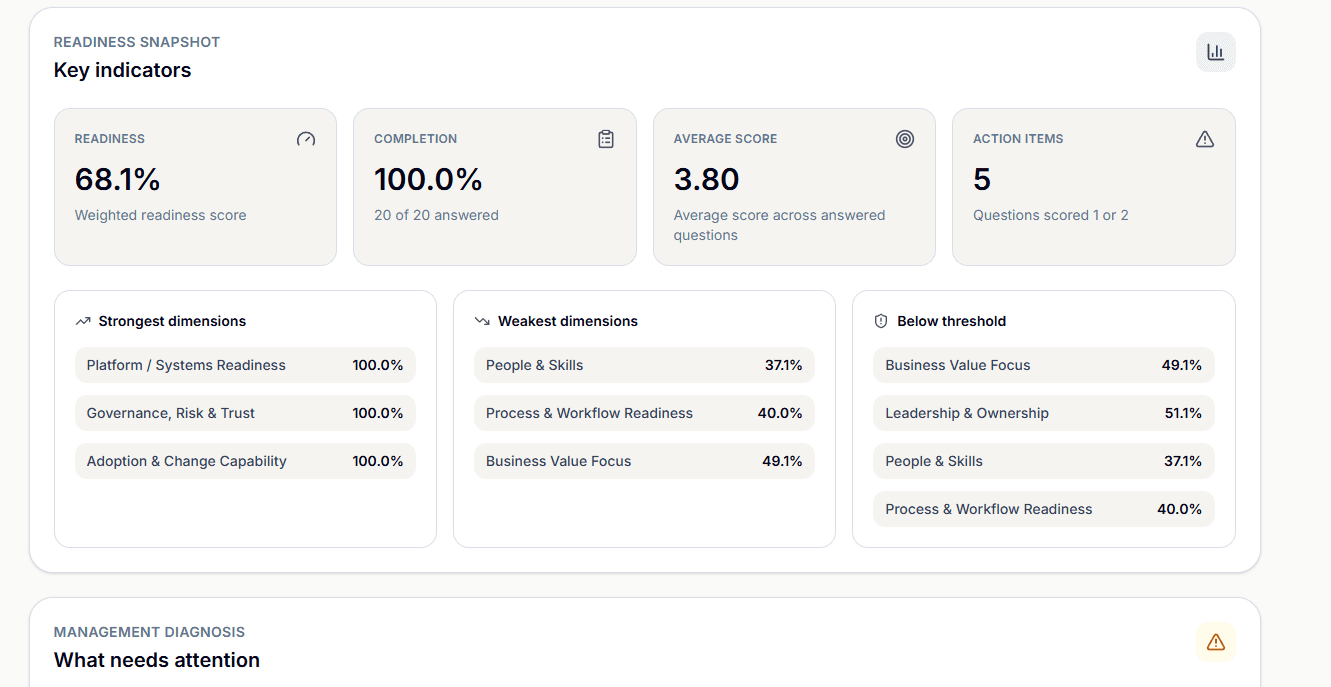Select the Platform / Systems Readiness row

(245, 365)
